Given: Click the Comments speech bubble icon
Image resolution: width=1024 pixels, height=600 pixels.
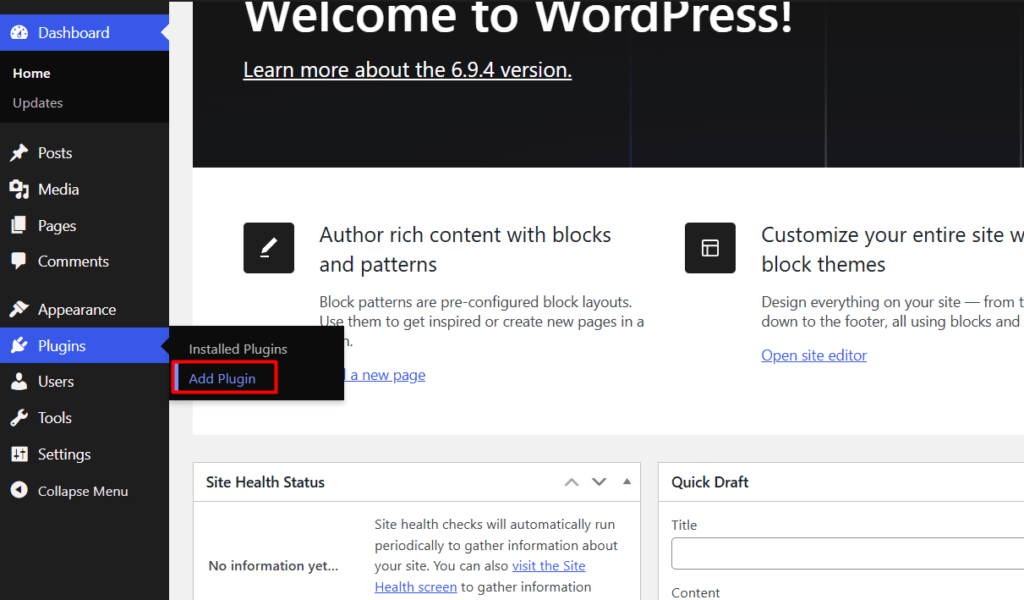Looking at the screenshot, I should (19, 261).
